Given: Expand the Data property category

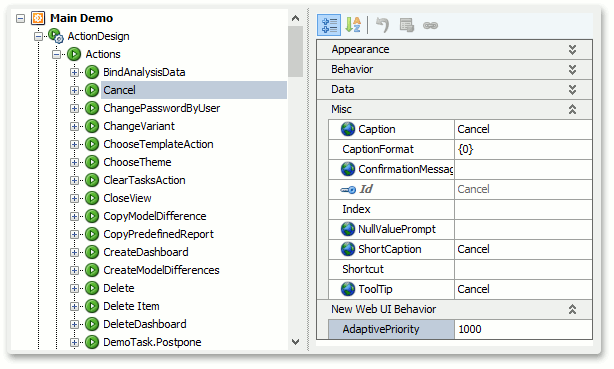Looking at the screenshot, I should point(572,90).
